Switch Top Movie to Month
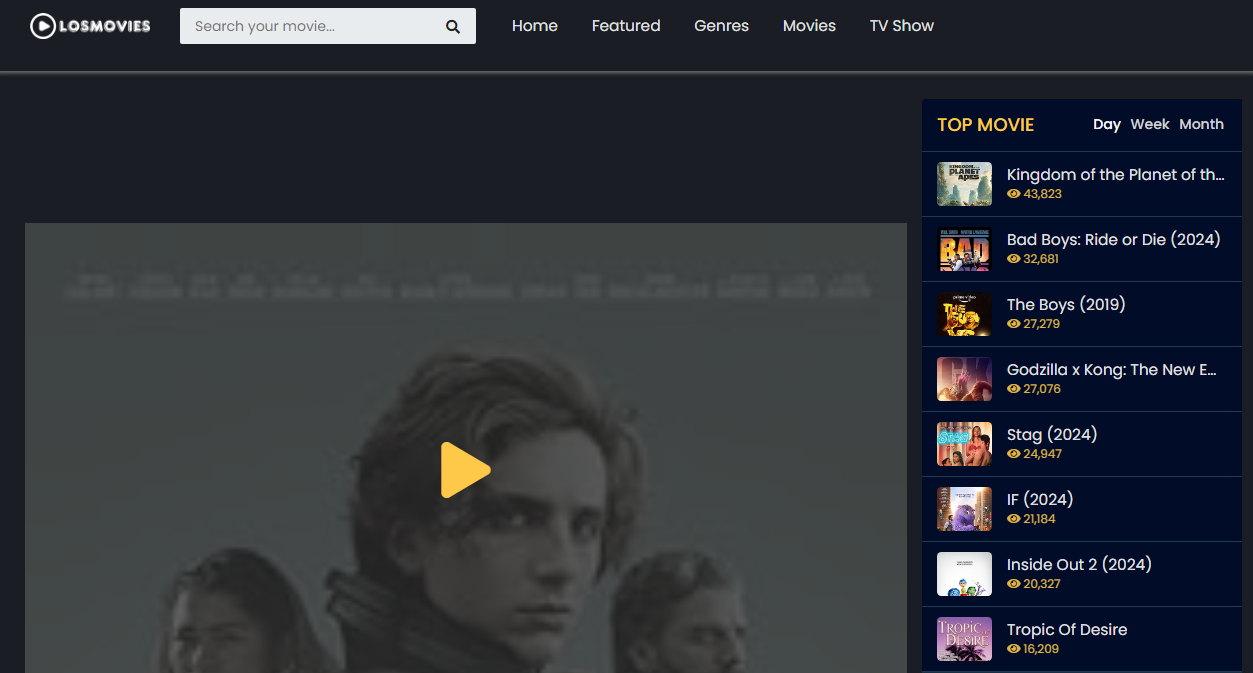The image size is (1253, 673). pyautogui.click(x=1201, y=124)
